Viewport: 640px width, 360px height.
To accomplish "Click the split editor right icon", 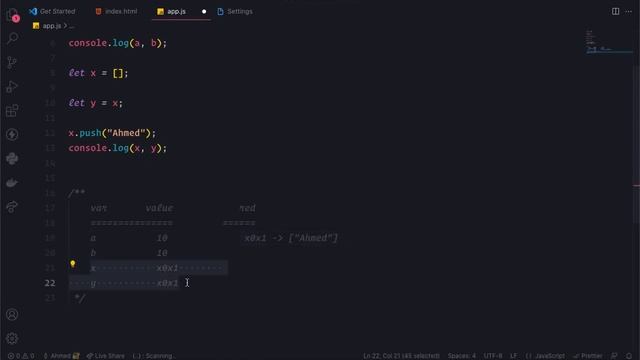I will pos(615,11).
